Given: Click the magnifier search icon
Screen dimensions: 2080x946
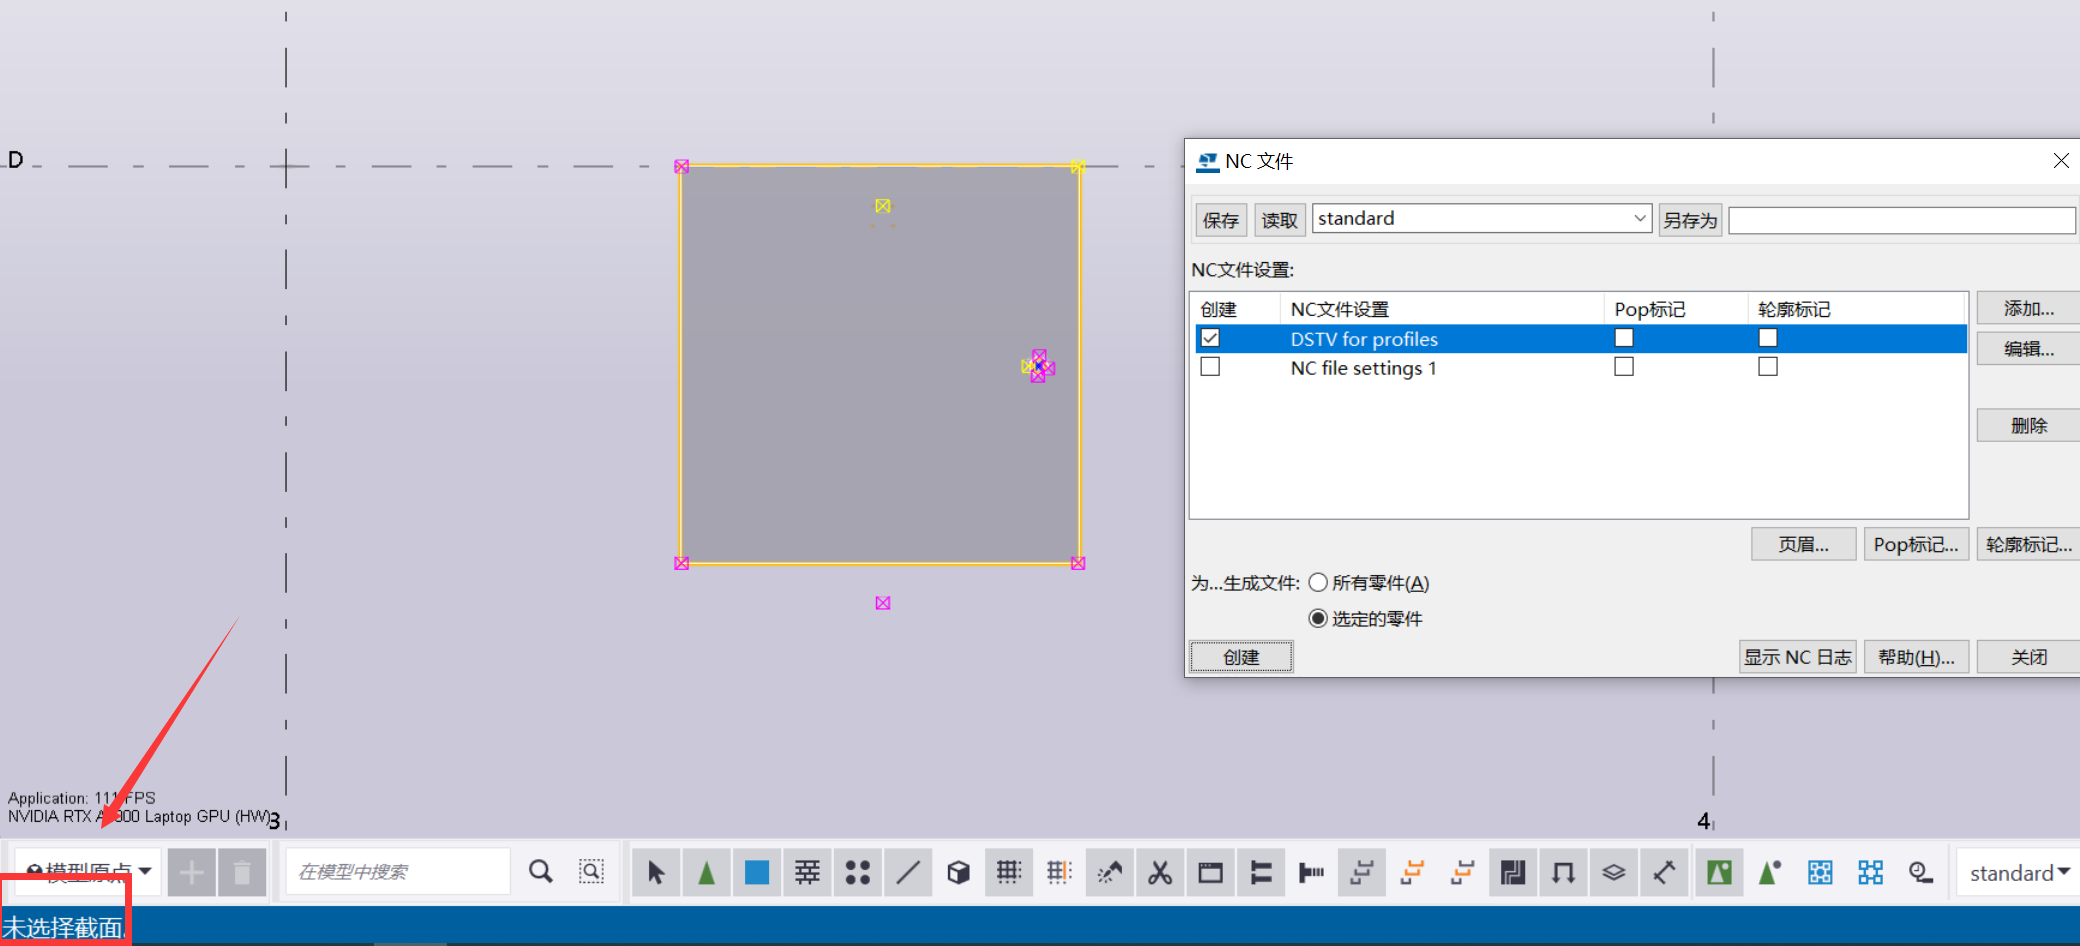Looking at the screenshot, I should point(541,872).
